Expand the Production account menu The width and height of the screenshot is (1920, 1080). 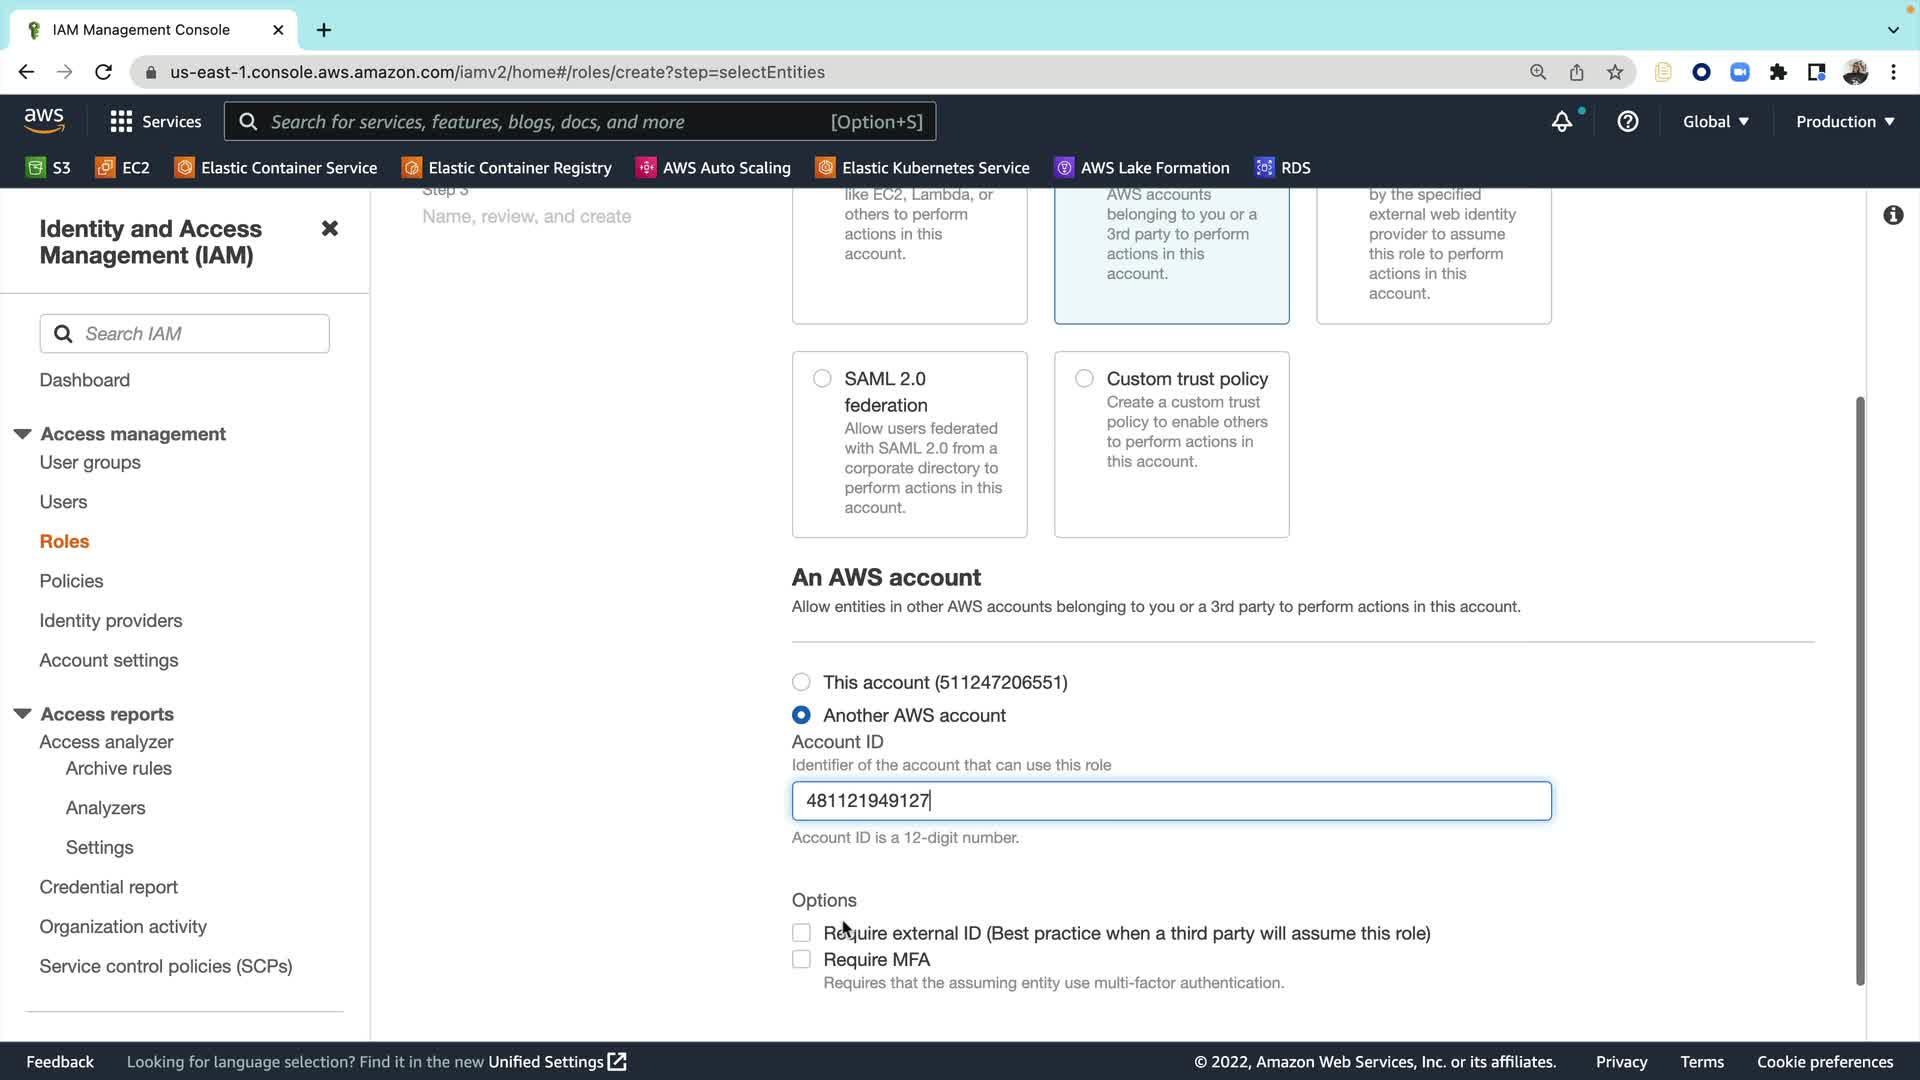(1845, 122)
